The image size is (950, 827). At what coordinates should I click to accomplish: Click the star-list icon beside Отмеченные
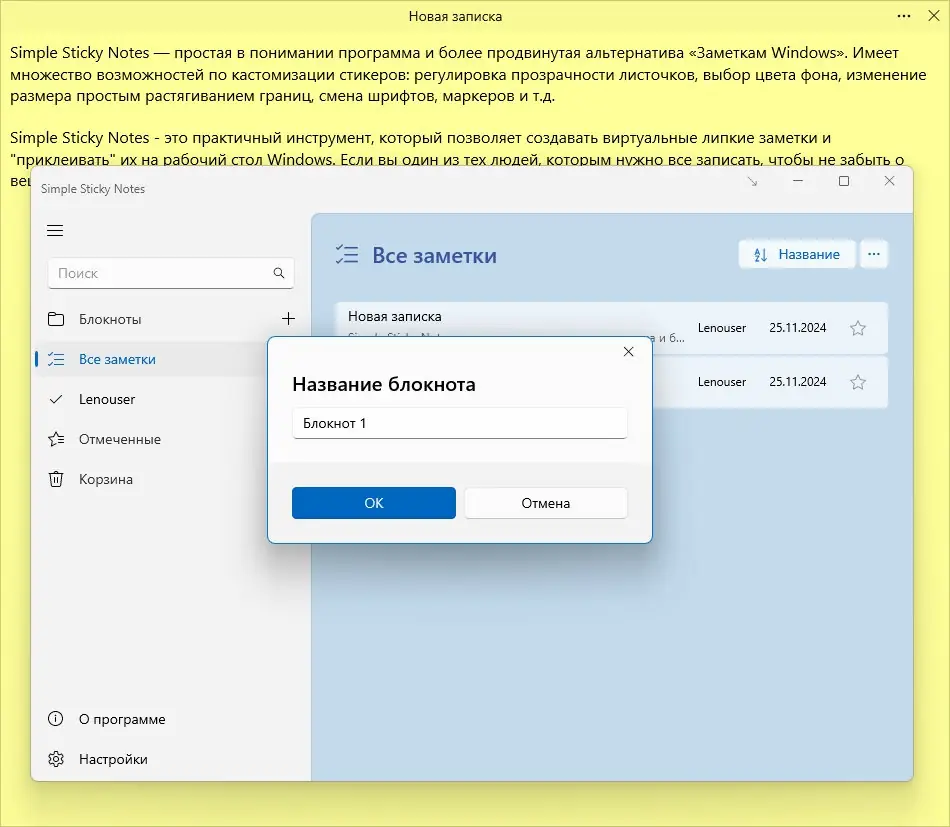coord(56,439)
